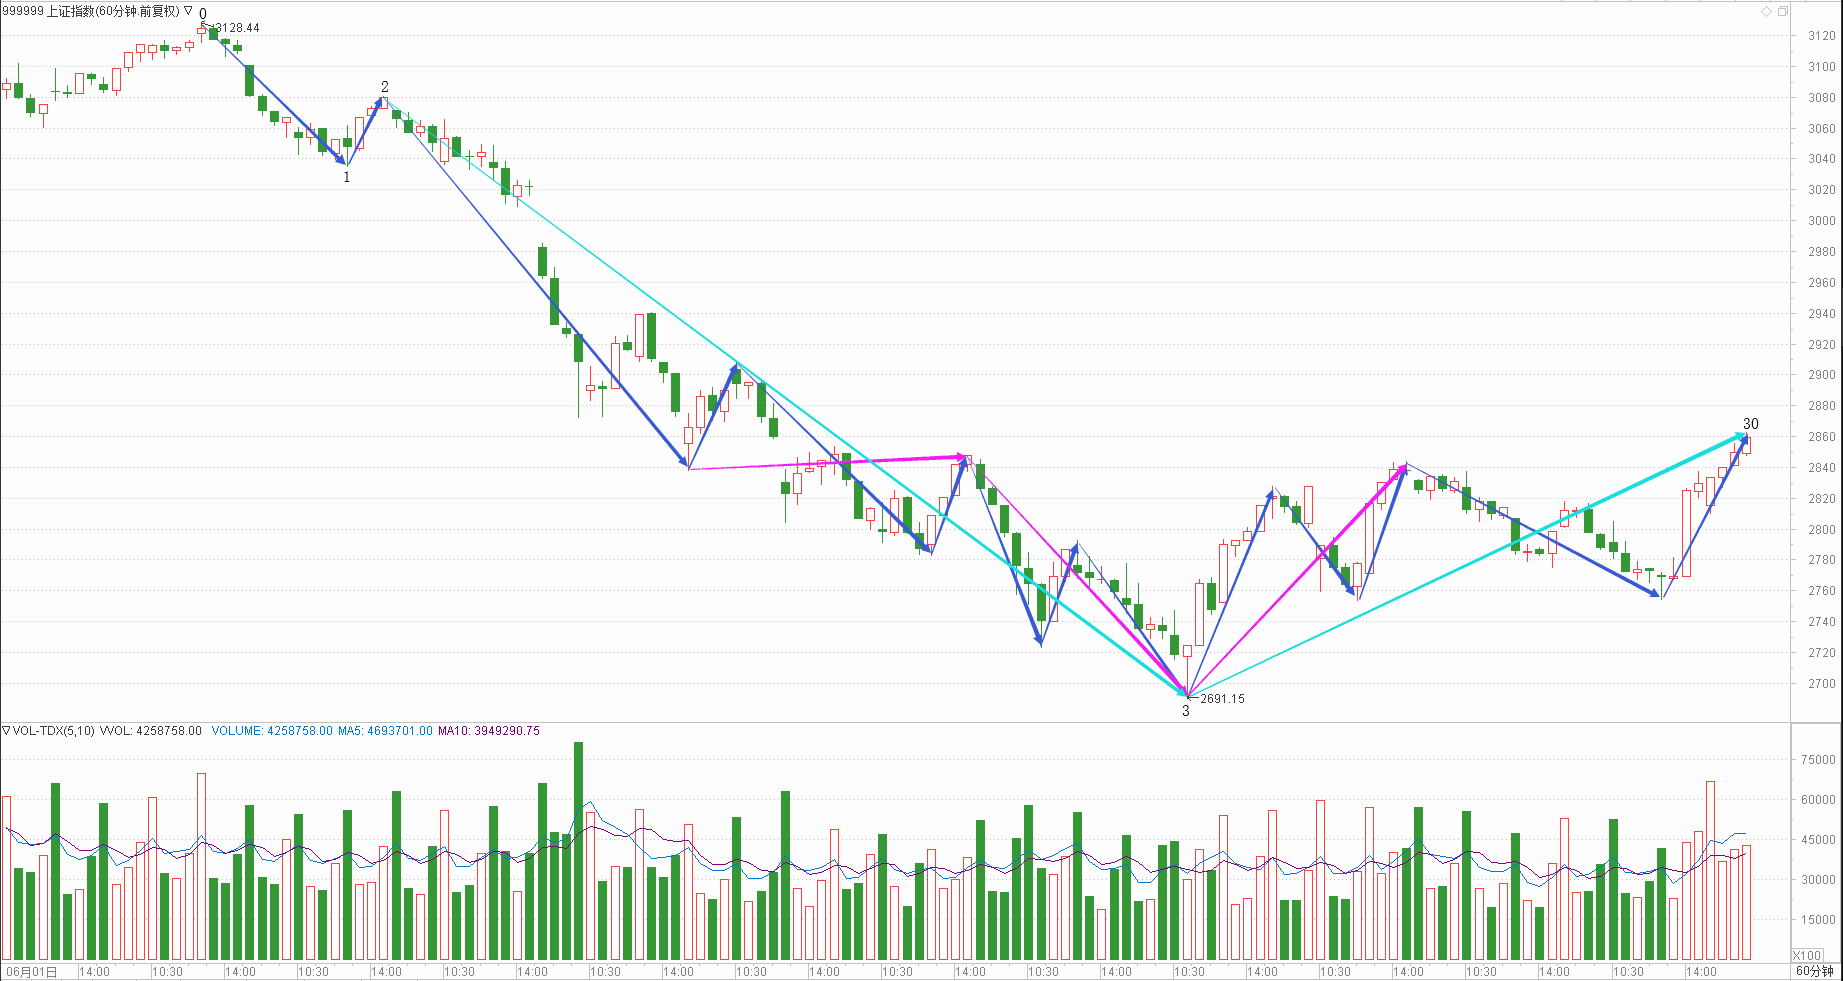
Task: Click the overlapping-squares restore icon in chart corner
Action: pyautogui.click(x=1782, y=11)
